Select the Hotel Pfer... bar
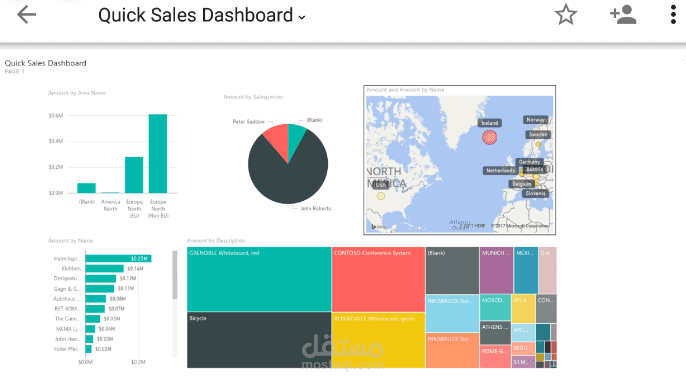 pos(88,349)
